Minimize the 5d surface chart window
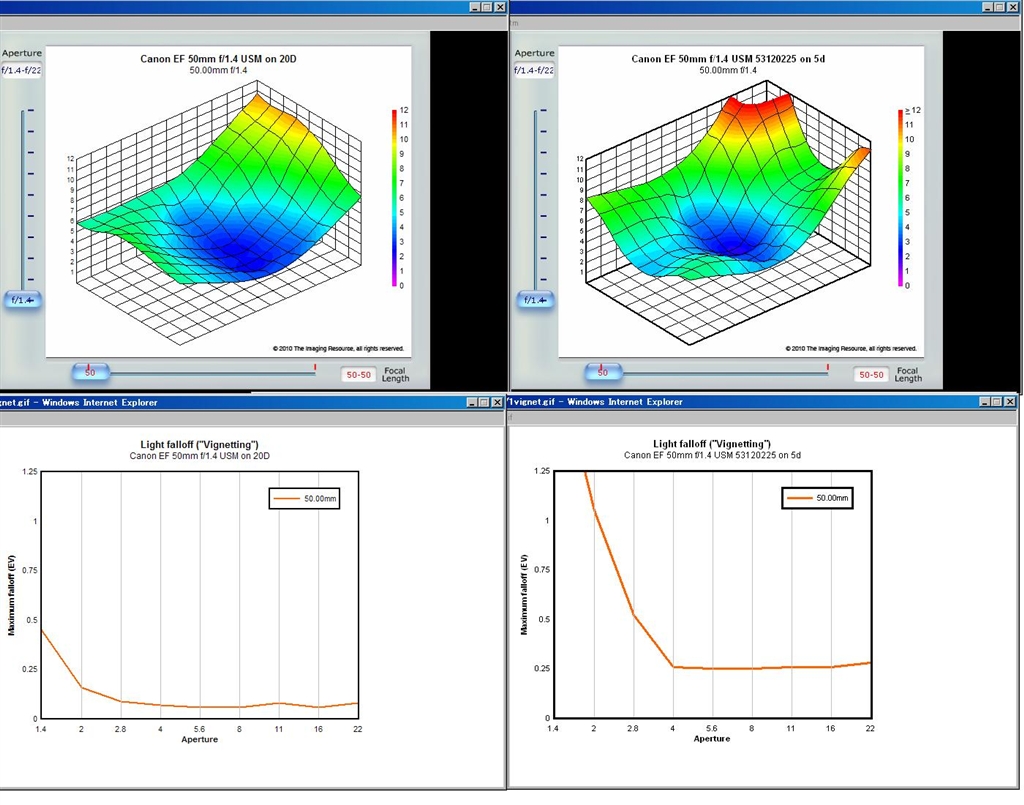Image resolution: width=1024 pixels, height=805 pixels. coord(989,7)
